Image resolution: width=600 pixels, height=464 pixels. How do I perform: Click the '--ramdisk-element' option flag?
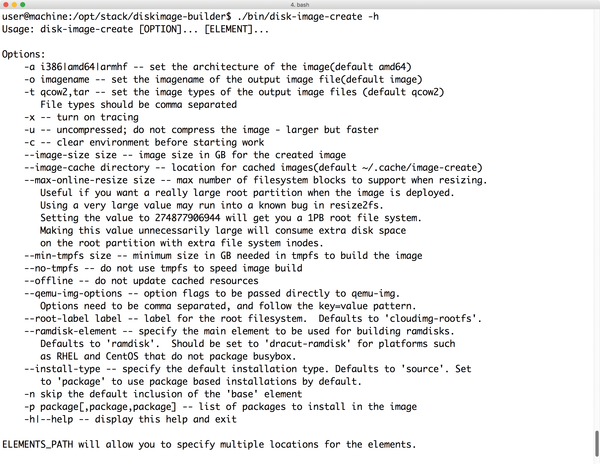click(x=76, y=331)
